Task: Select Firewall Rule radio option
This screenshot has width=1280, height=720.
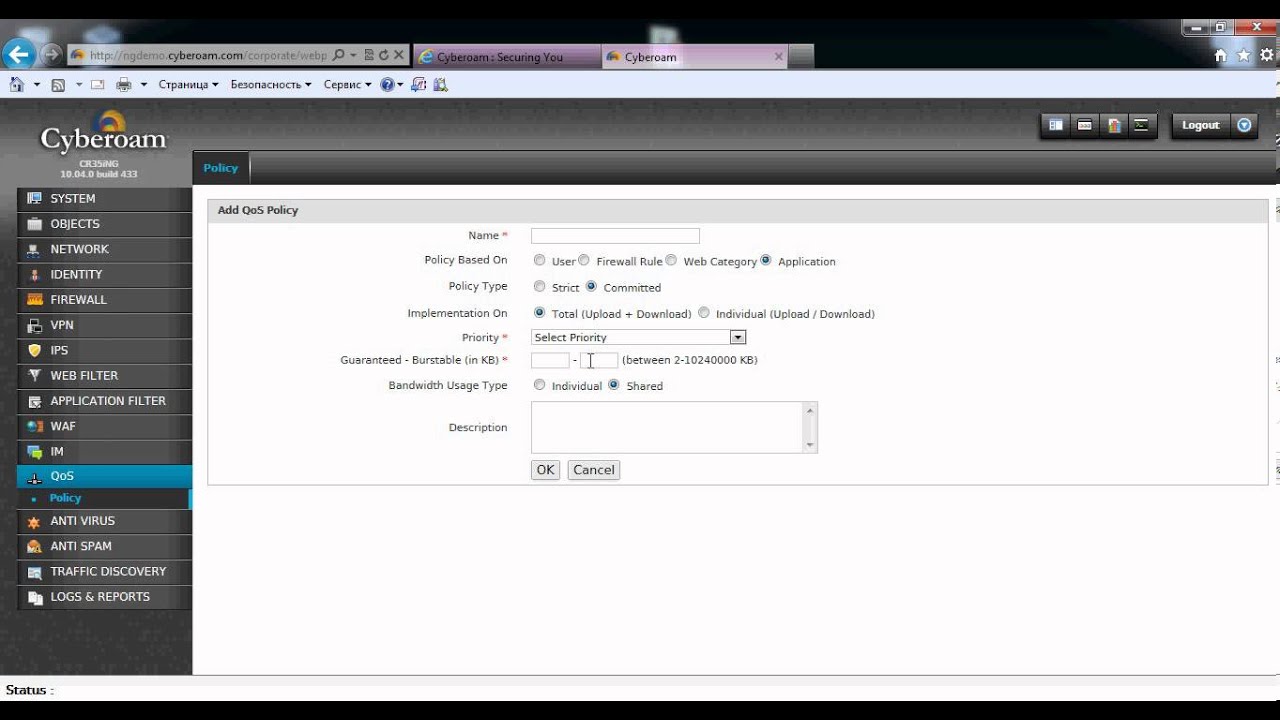Action: pyautogui.click(x=584, y=260)
